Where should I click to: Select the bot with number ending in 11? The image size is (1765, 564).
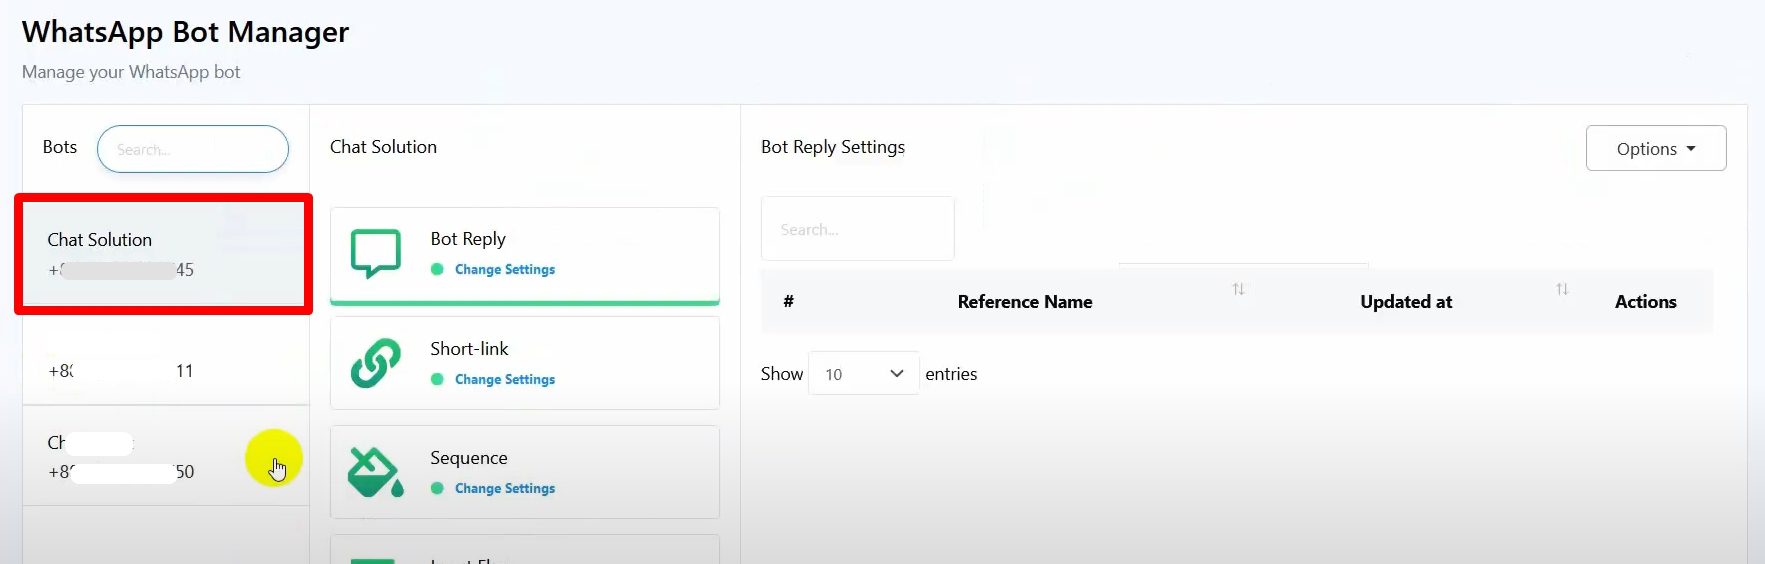click(x=165, y=370)
